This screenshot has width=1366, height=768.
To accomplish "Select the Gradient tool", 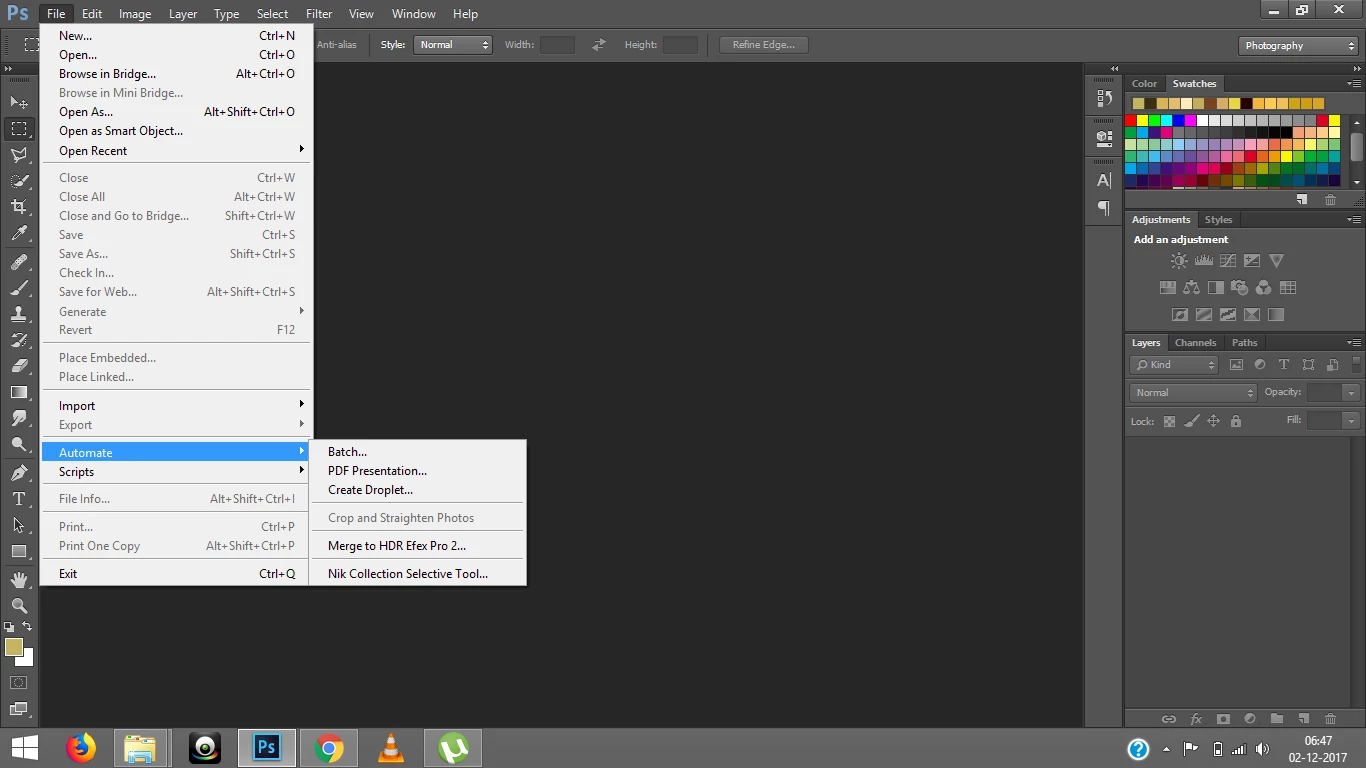I will click(x=19, y=392).
